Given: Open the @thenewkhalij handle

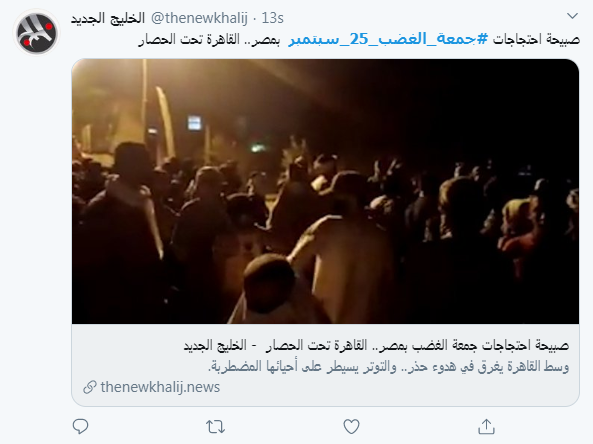Looking at the screenshot, I should click(199, 18).
